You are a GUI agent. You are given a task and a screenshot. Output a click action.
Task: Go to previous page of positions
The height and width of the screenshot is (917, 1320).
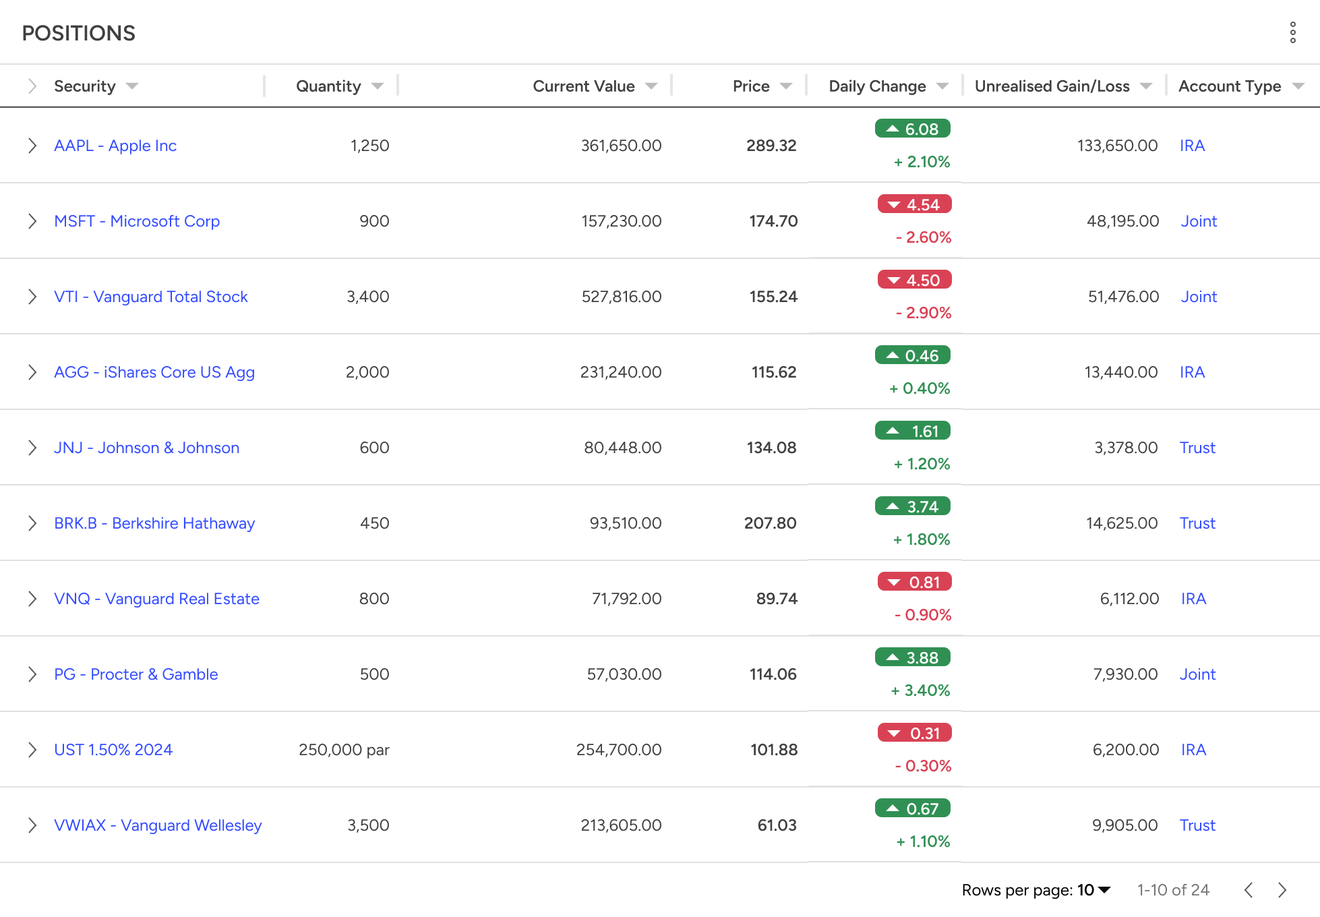(1248, 890)
